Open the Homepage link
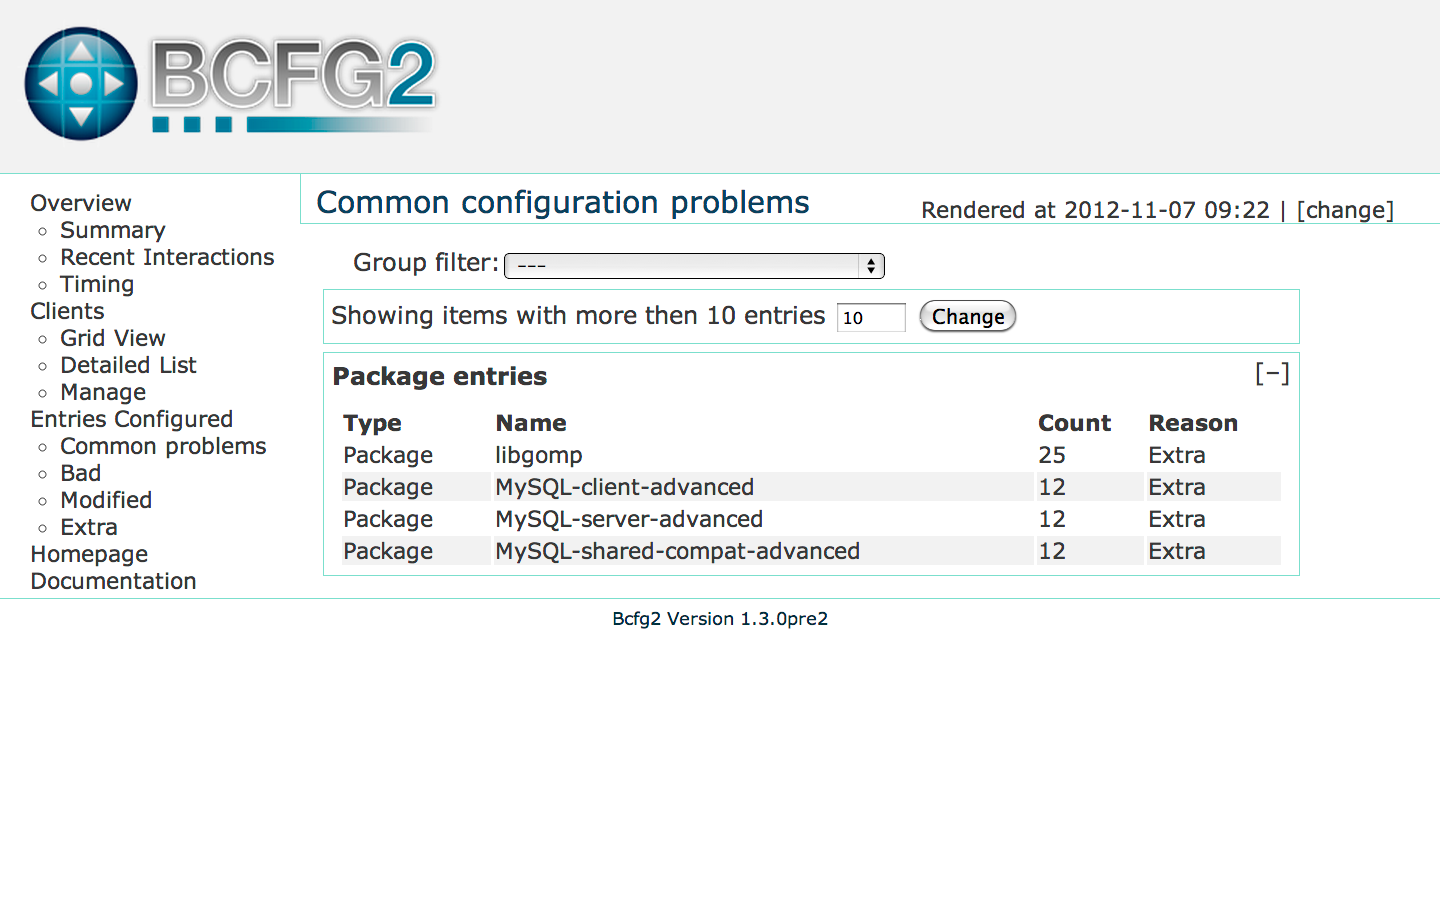This screenshot has height=900, width=1440. [89, 554]
